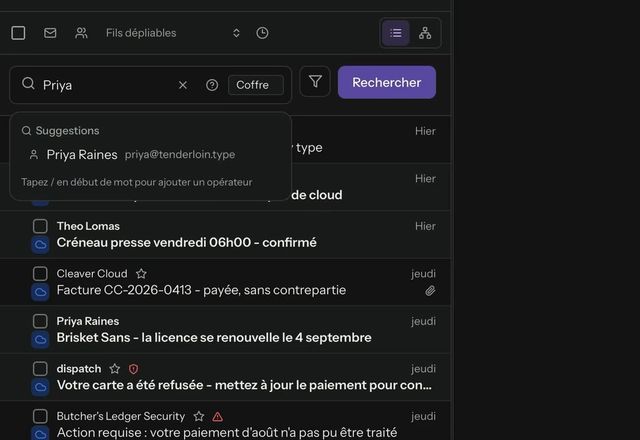
Task: Tick the select-all checkbox in toolbar
Action: tap(18, 33)
